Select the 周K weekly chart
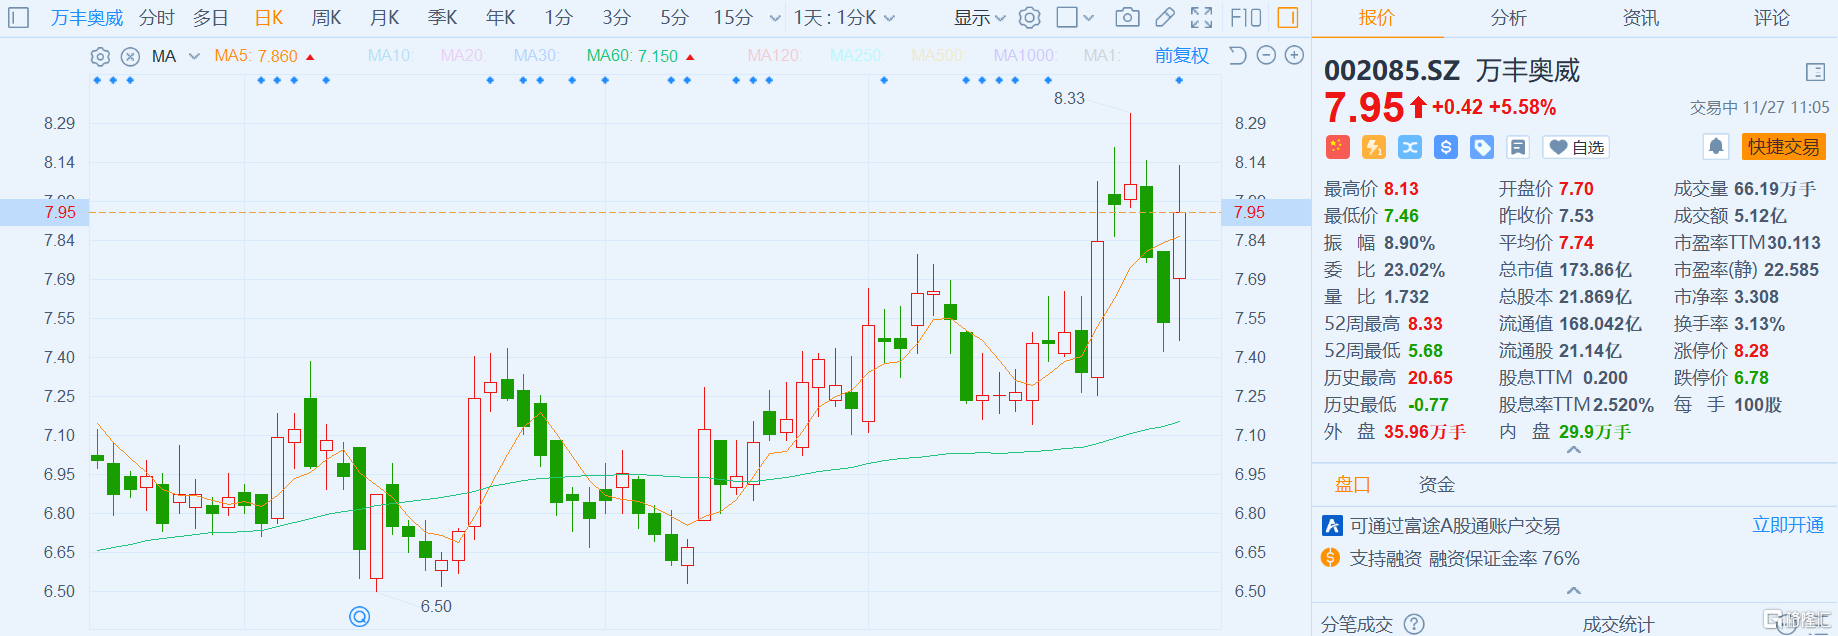The image size is (1838, 636). (327, 18)
